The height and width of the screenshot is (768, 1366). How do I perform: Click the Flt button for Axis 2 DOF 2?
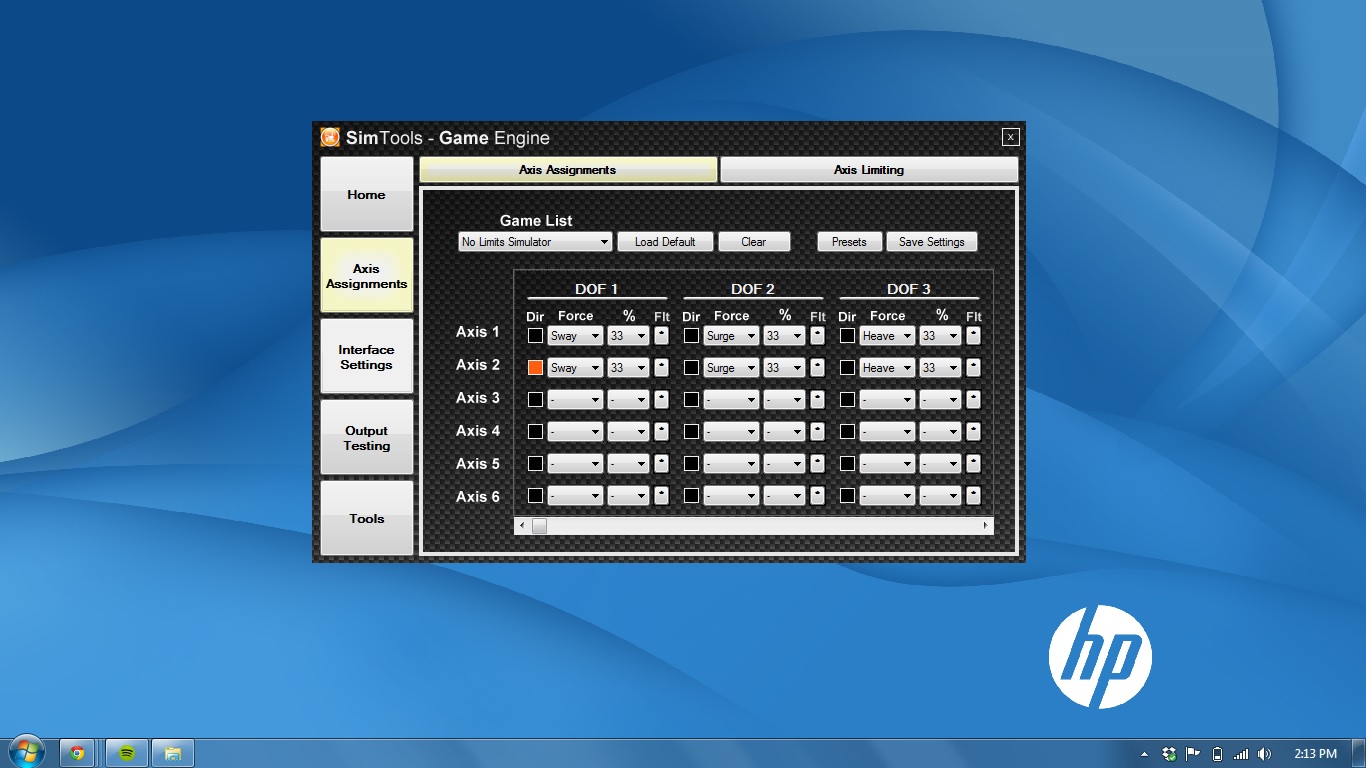click(817, 368)
